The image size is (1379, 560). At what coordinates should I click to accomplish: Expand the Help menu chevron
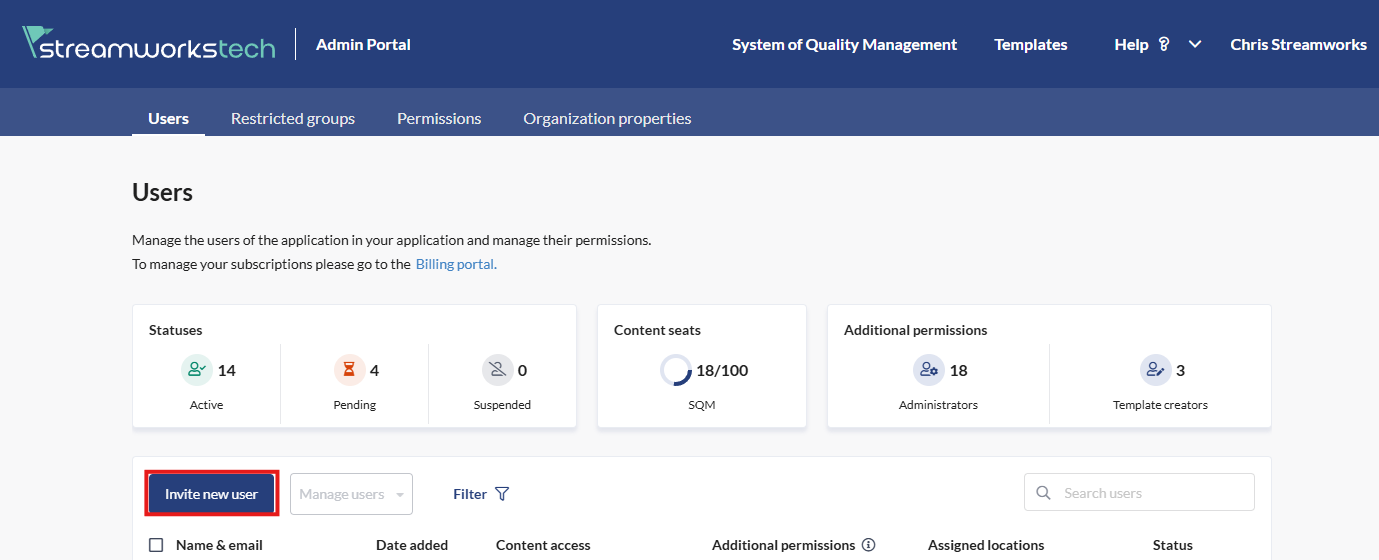pos(1194,44)
